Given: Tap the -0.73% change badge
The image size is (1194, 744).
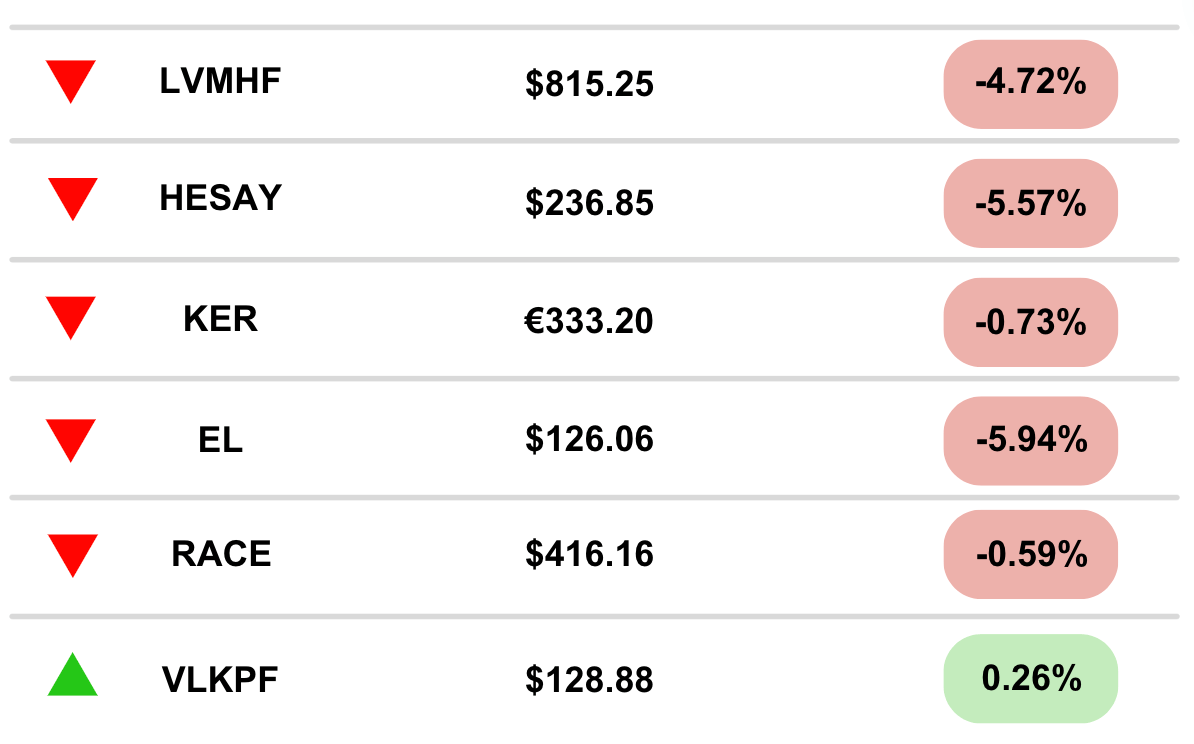Looking at the screenshot, I should click(1030, 322).
